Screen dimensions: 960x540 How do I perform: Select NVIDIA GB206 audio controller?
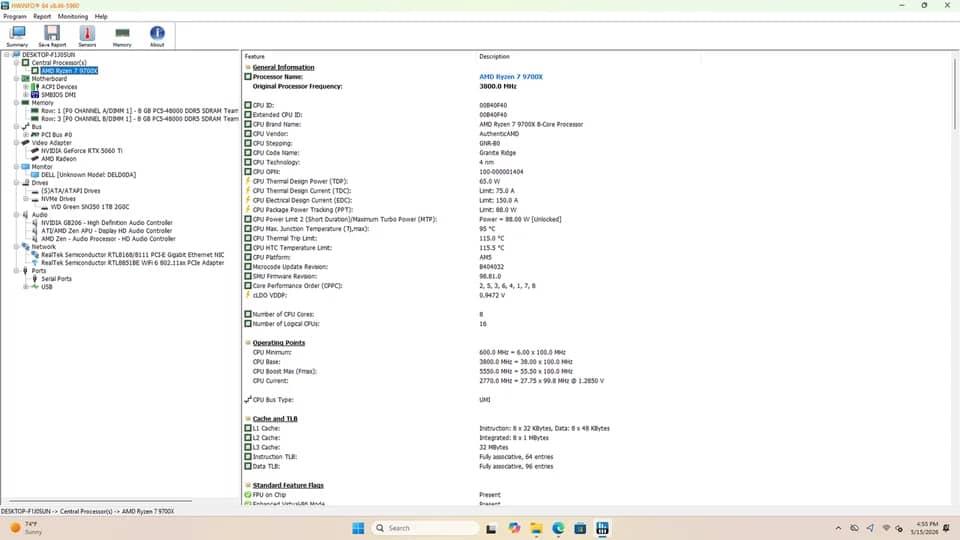tap(107, 223)
